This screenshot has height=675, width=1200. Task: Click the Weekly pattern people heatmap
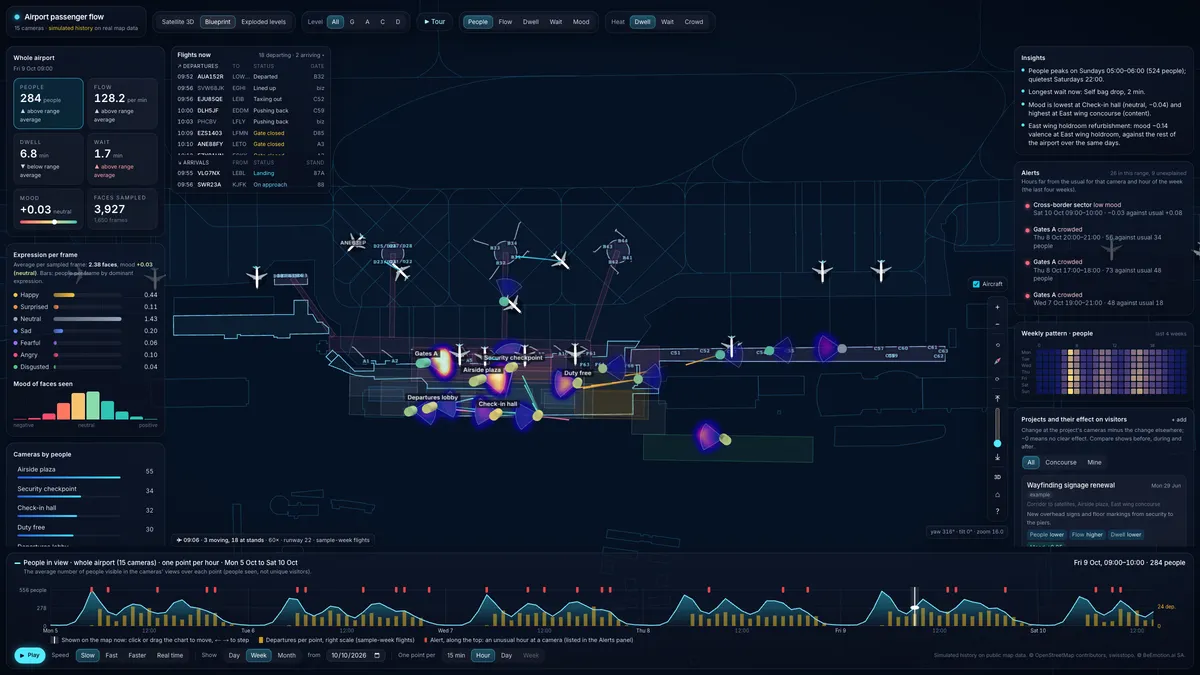coord(1110,371)
